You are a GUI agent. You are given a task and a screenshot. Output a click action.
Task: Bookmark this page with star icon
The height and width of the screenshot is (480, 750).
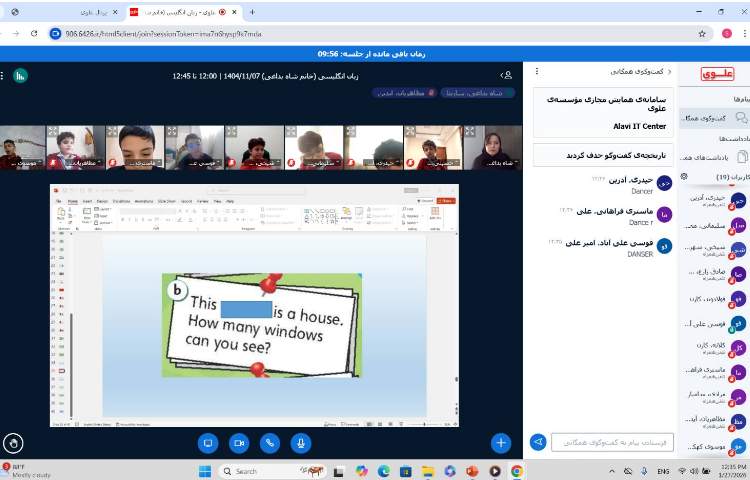pyautogui.click(x=702, y=33)
